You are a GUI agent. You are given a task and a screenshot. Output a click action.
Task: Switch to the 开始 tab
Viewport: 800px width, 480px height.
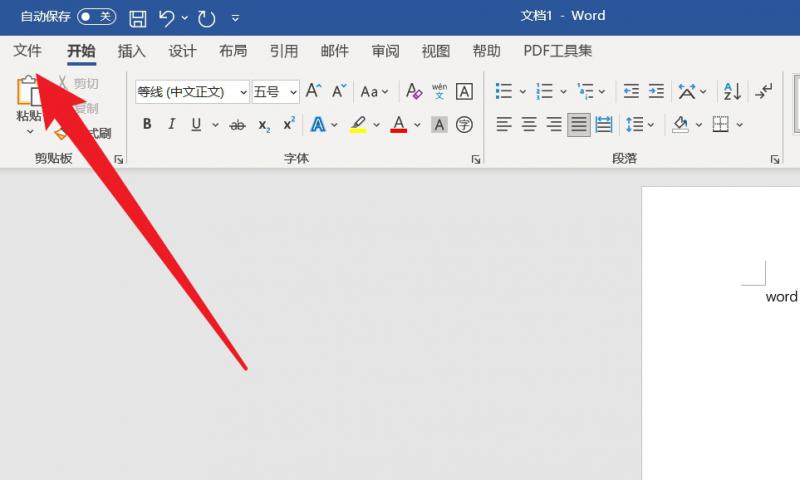point(82,51)
